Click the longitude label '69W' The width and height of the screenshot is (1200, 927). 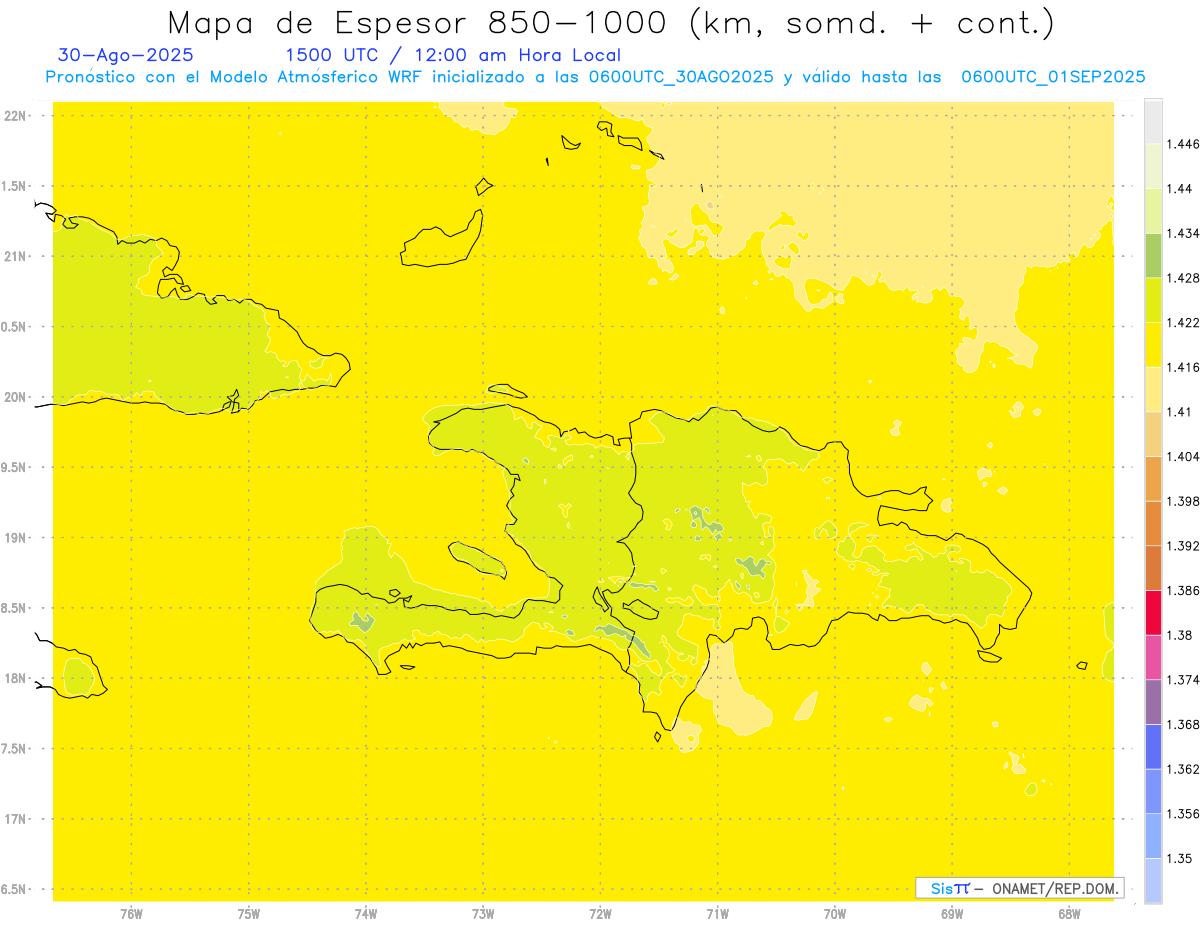pos(952,913)
